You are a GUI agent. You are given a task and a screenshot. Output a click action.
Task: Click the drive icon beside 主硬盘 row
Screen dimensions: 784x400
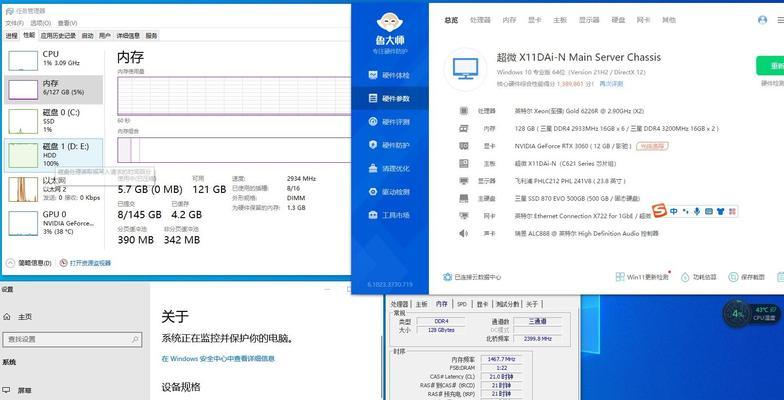coord(464,198)
